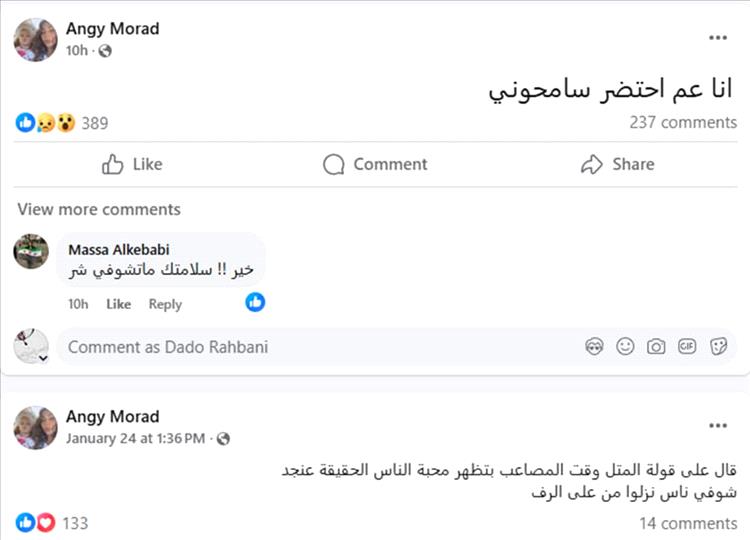Open the 237 comments list
Screen dimensions: 750x540
(x=683, y=122)
